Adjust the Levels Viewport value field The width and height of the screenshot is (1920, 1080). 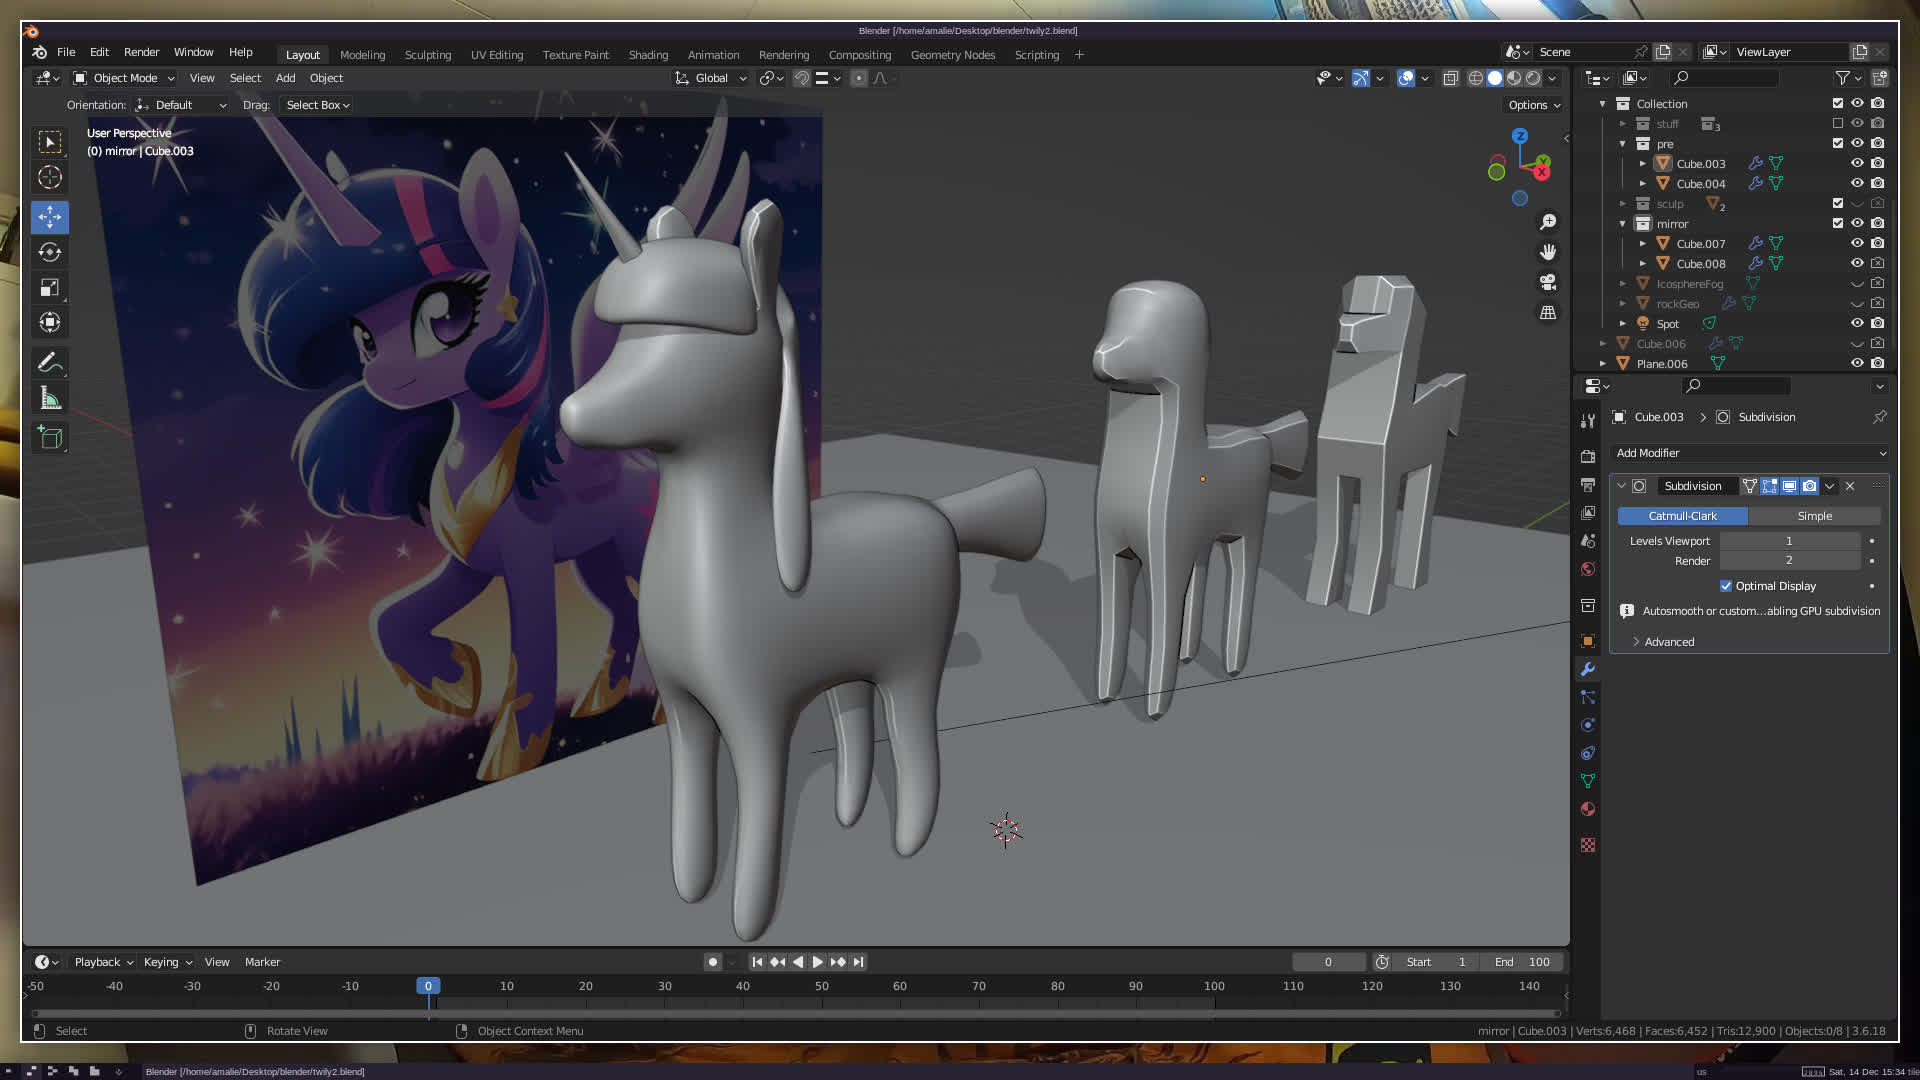coord(1789,541)
